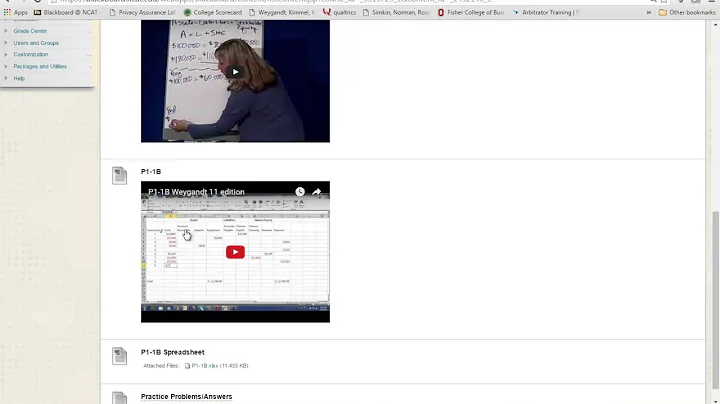Screen dimensions: 720x404
Task: Click the Watch Later clock icon
Action: 300,191
